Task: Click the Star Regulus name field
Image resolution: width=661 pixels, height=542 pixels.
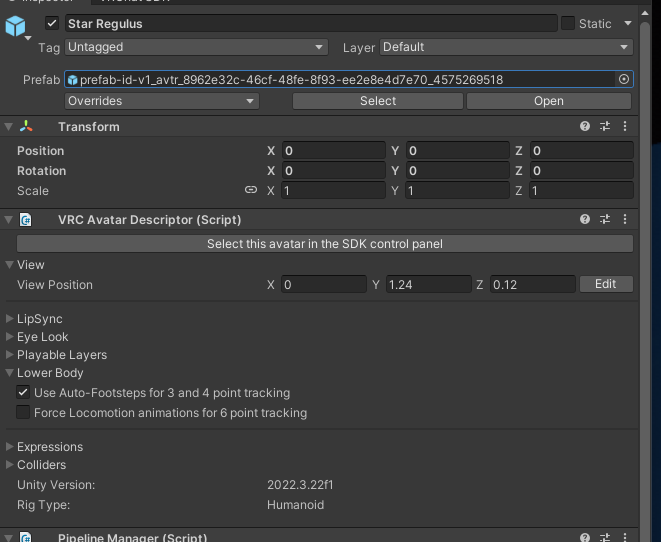Action: [x=311, y=24]
